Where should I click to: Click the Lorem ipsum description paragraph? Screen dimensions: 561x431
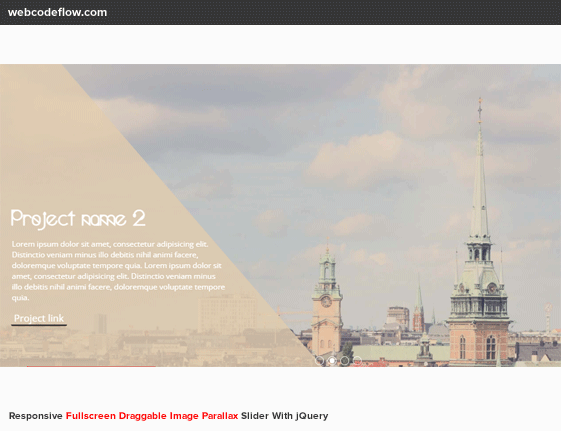click(x=118, y=271)
